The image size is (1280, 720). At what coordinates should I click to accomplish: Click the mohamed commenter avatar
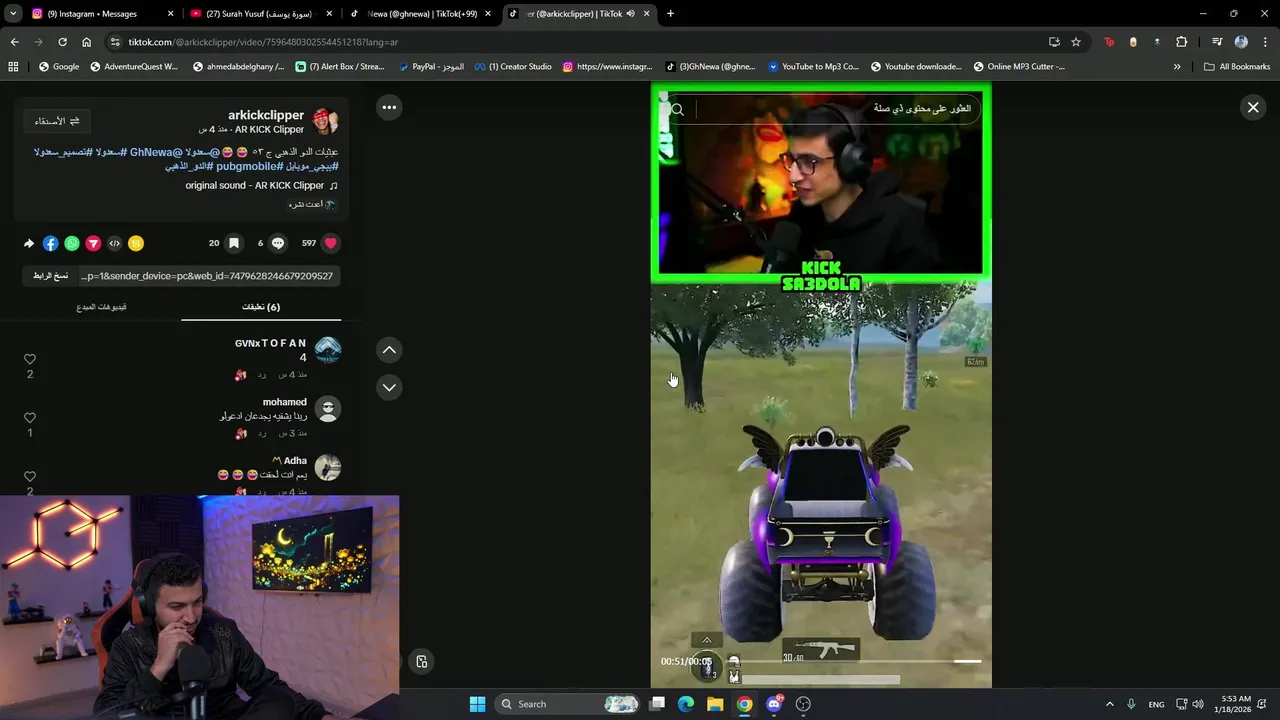328,409
